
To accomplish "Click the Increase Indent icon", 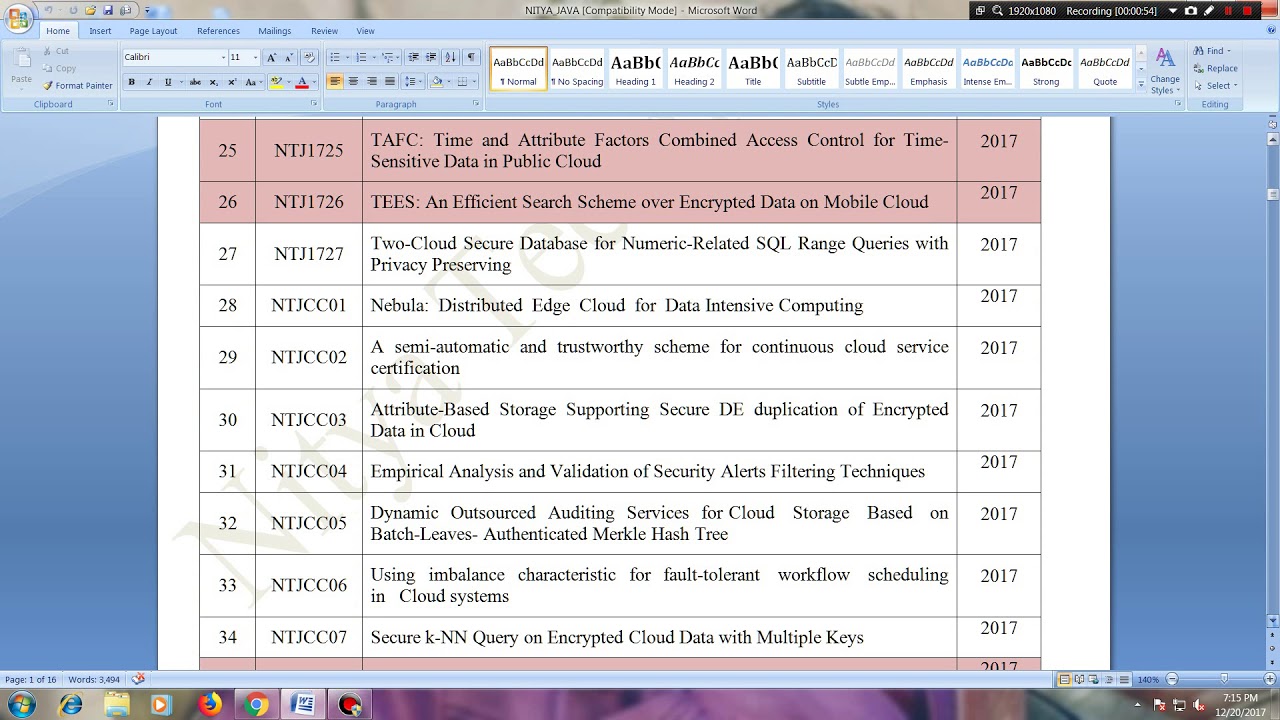I will click(431, 57).
